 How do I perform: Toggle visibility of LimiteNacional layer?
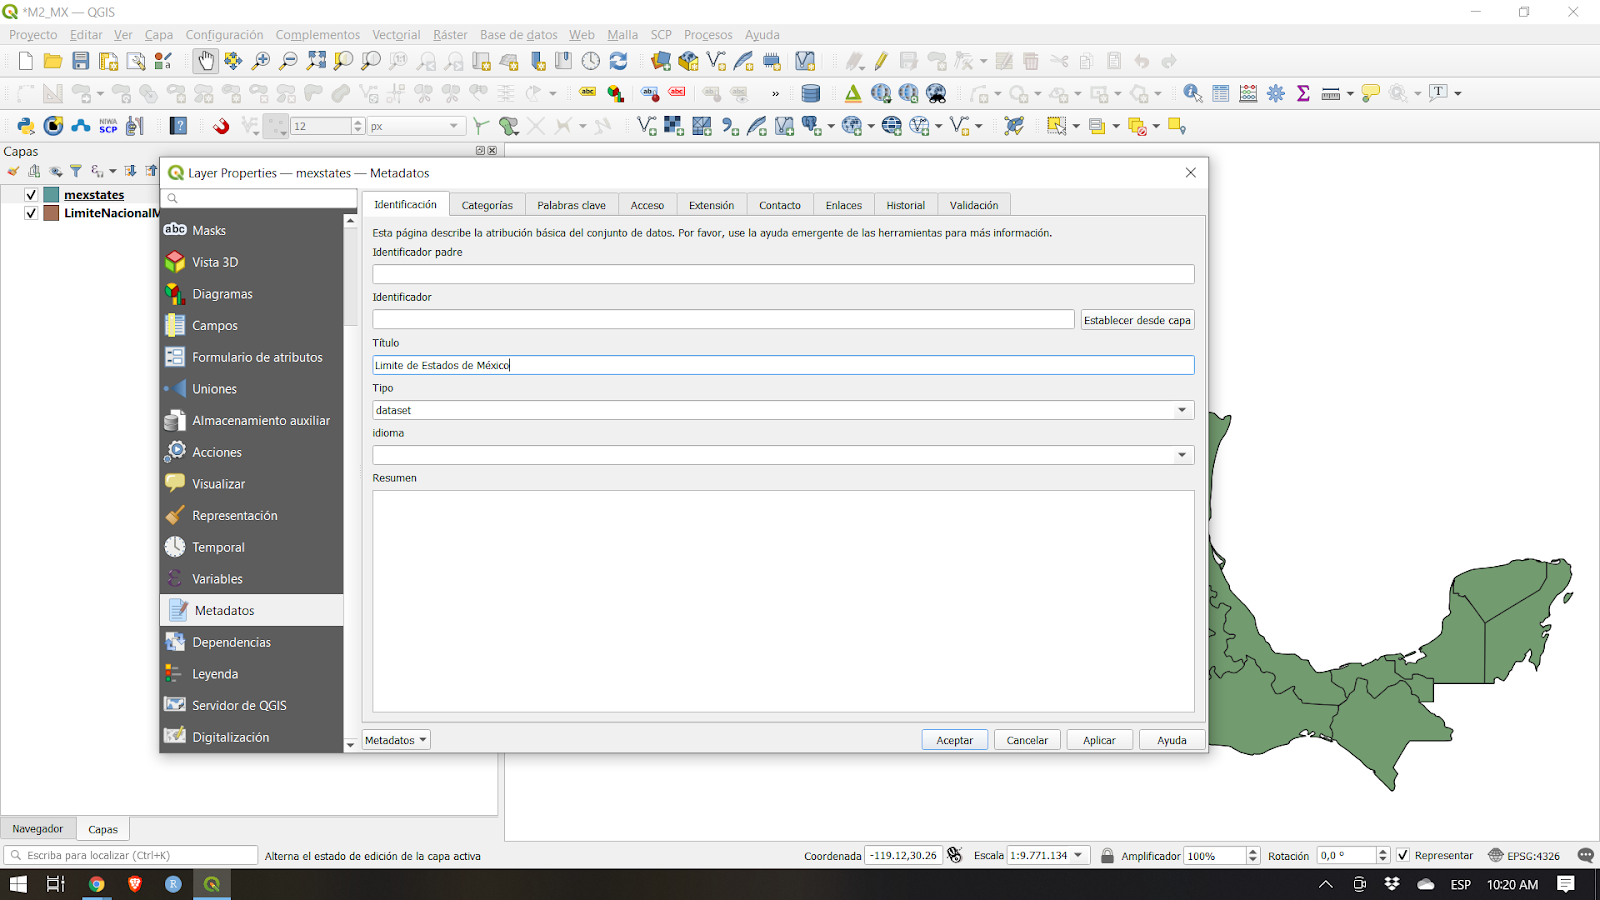[31, 213]
